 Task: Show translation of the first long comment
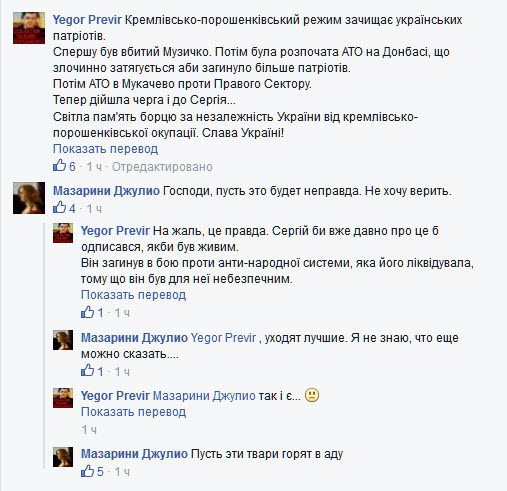pyautogui.click(x=105, y=149)
